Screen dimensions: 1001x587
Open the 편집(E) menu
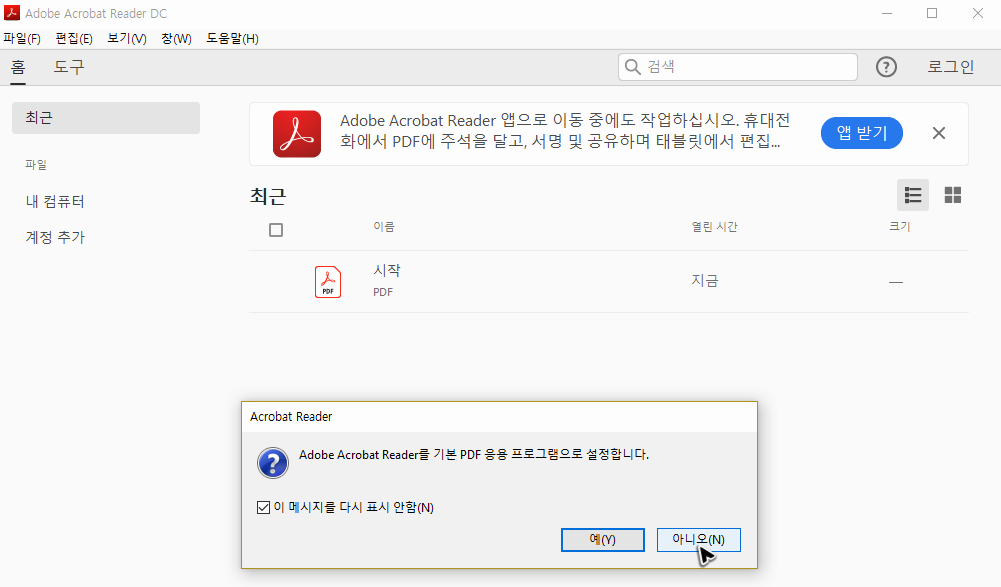[x=74, y=39]
